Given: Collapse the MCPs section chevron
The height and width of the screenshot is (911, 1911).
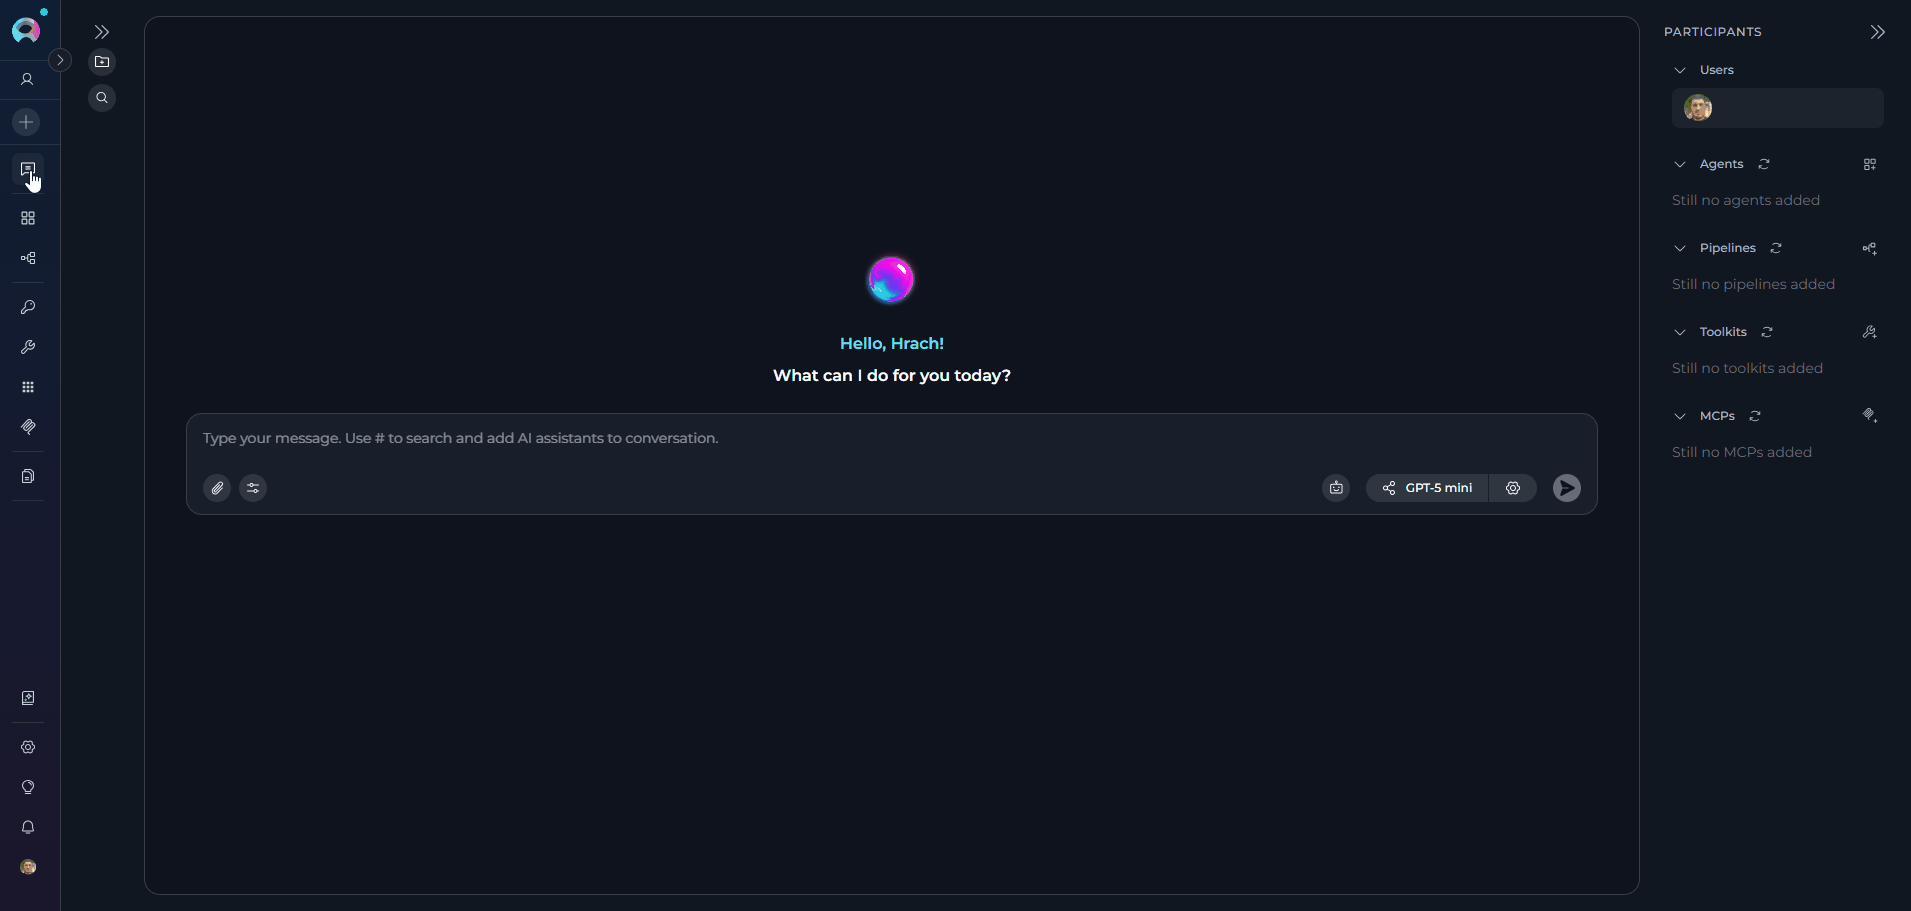Looking at the screenshot, I should tap(1679, 416).
